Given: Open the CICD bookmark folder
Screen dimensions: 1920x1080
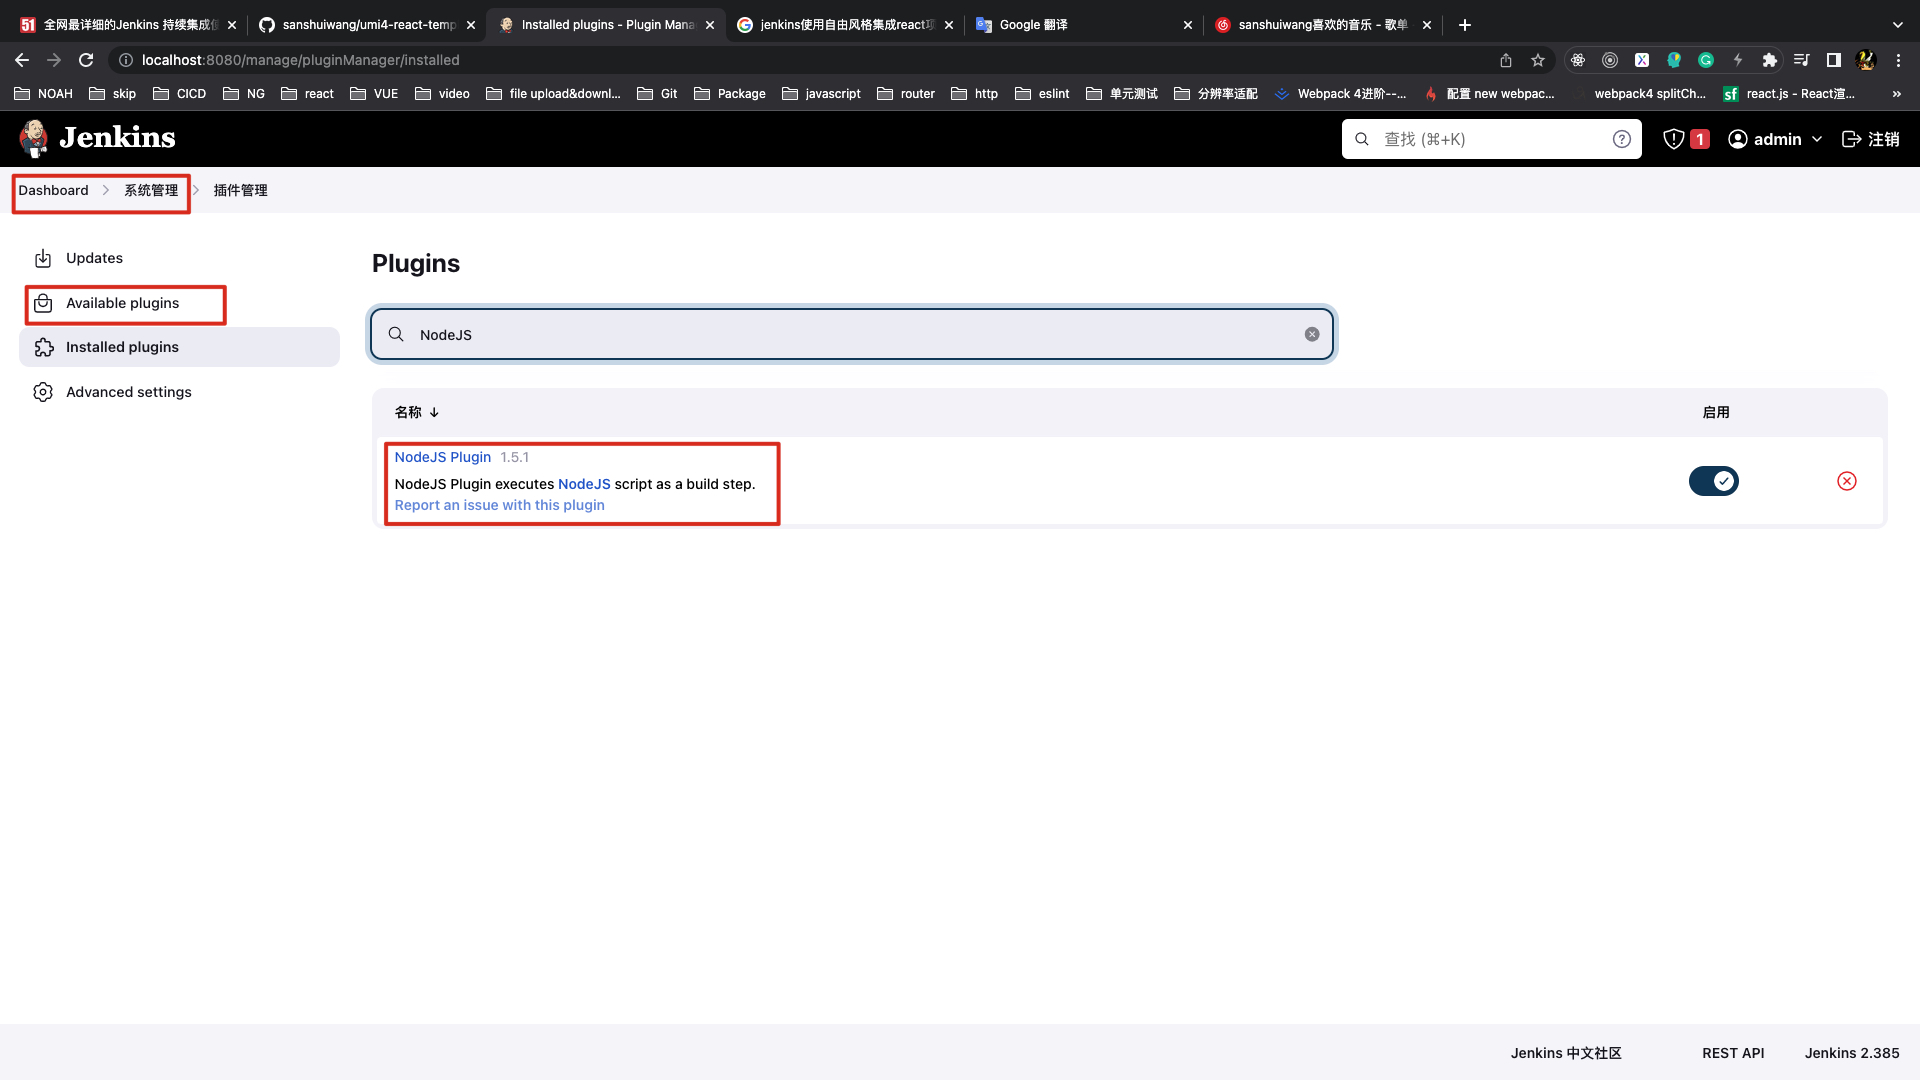Looking at the screenshot, I should (x=179, y=93).
